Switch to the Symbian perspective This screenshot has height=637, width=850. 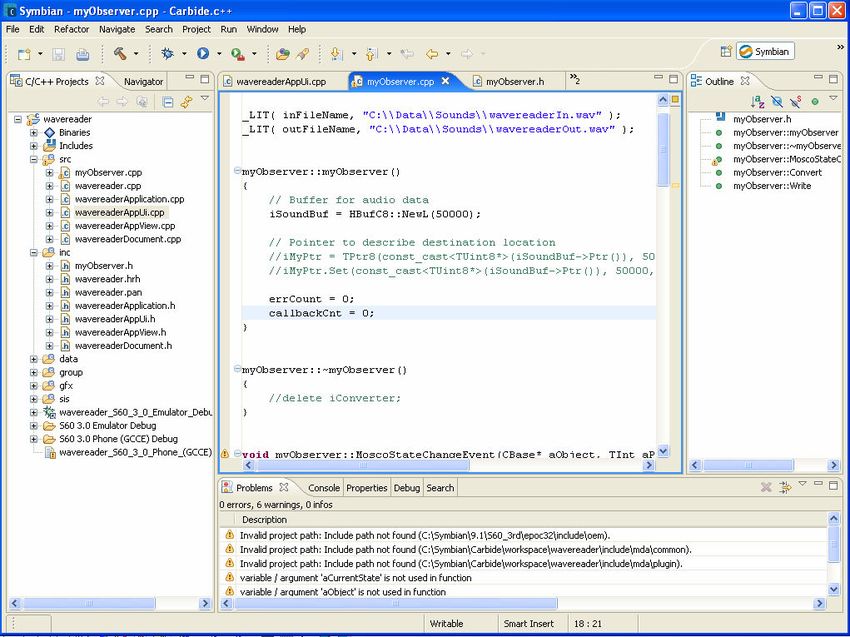point(765,52)
